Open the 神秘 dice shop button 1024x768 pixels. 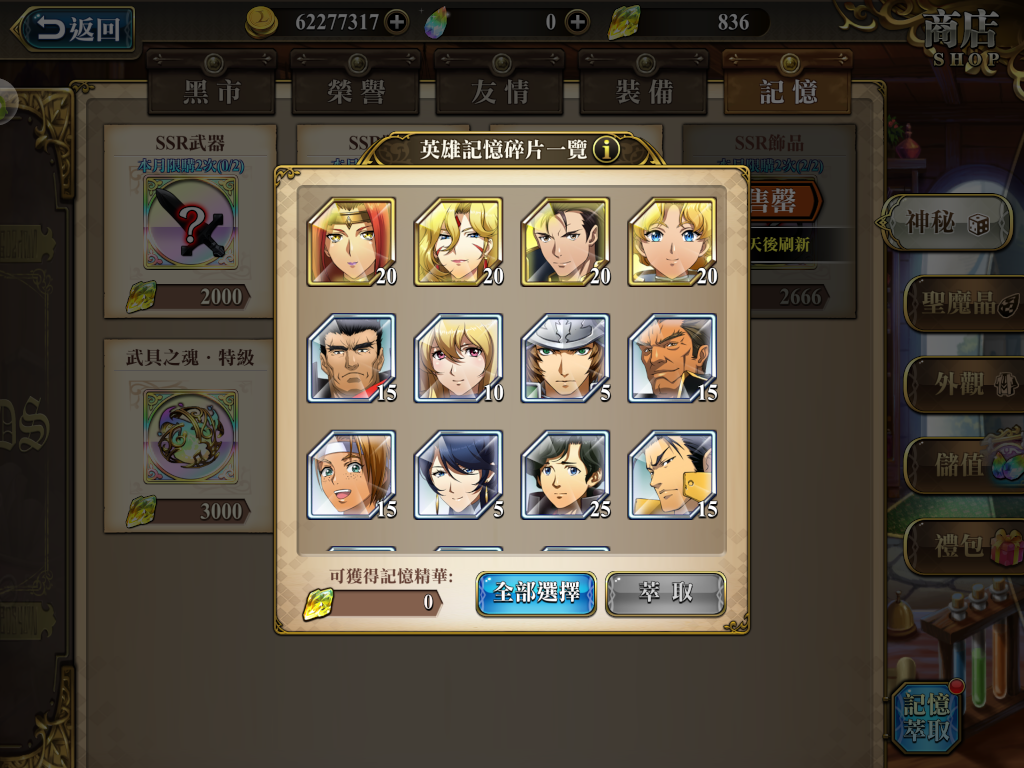pyautogui.click(x=947, y=223)
